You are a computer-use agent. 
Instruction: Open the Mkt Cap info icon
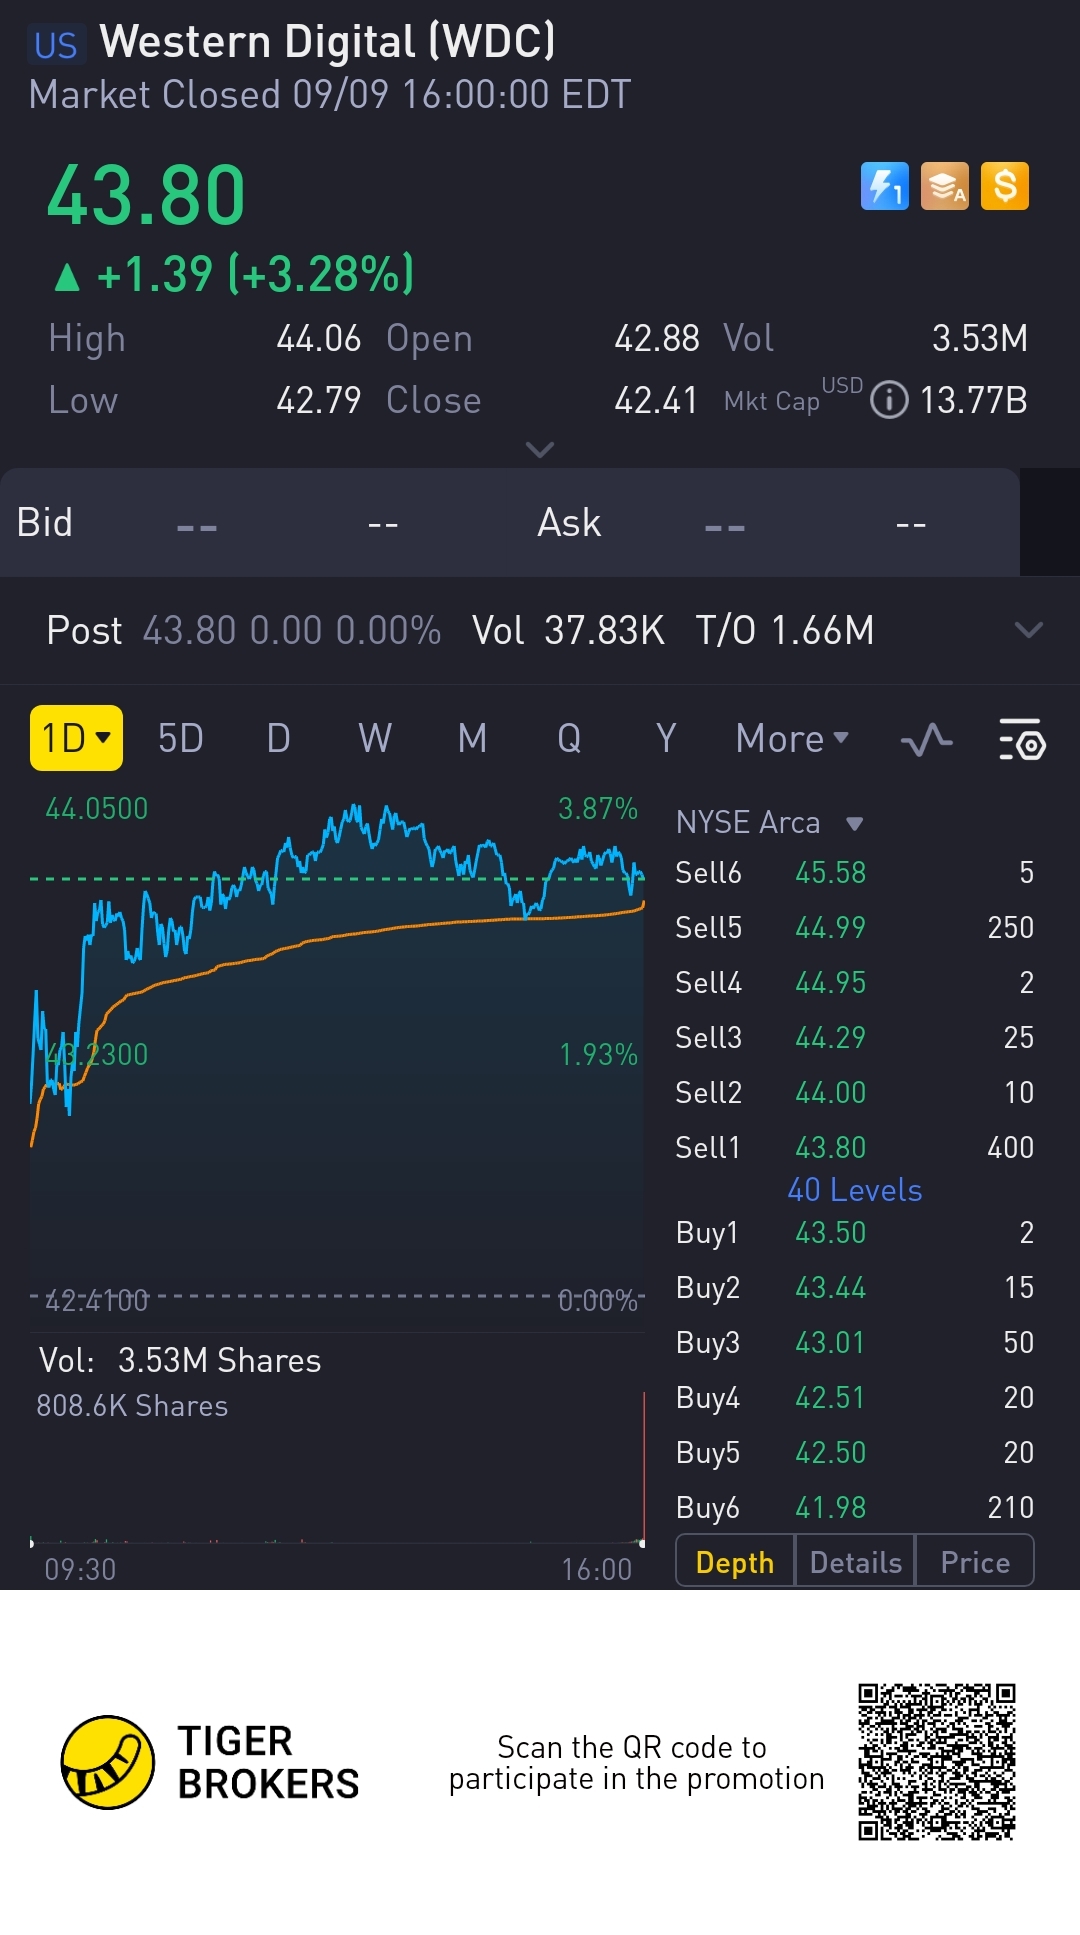(x=889, y=400)
